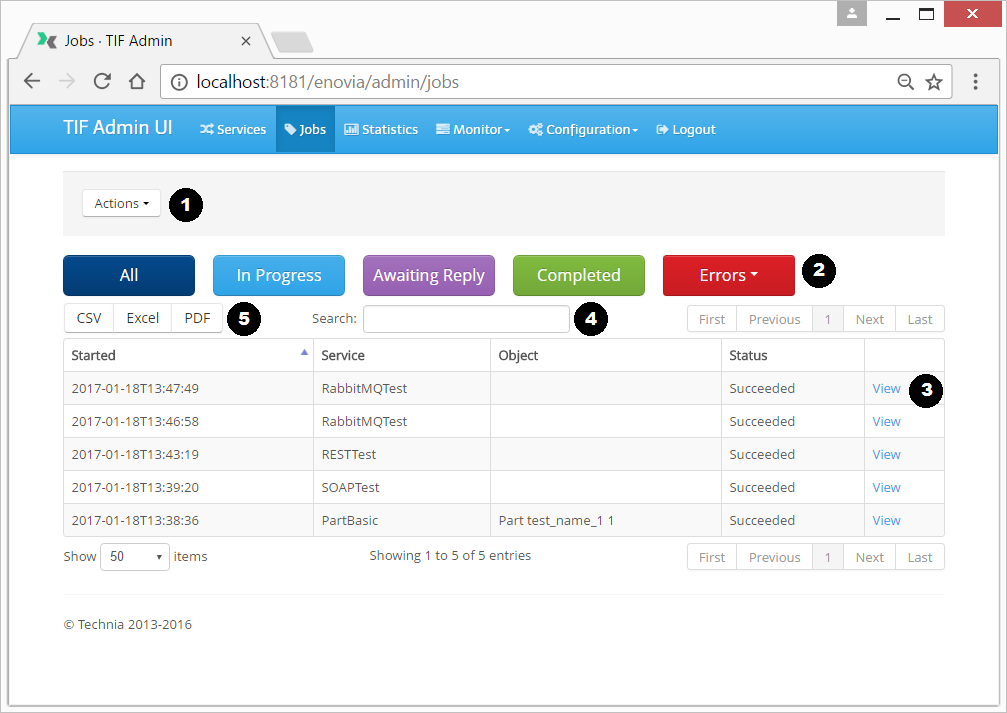Click the zoom magnifier icon in address bar
The image size is (1007, 713).
(x=905, y=82)
